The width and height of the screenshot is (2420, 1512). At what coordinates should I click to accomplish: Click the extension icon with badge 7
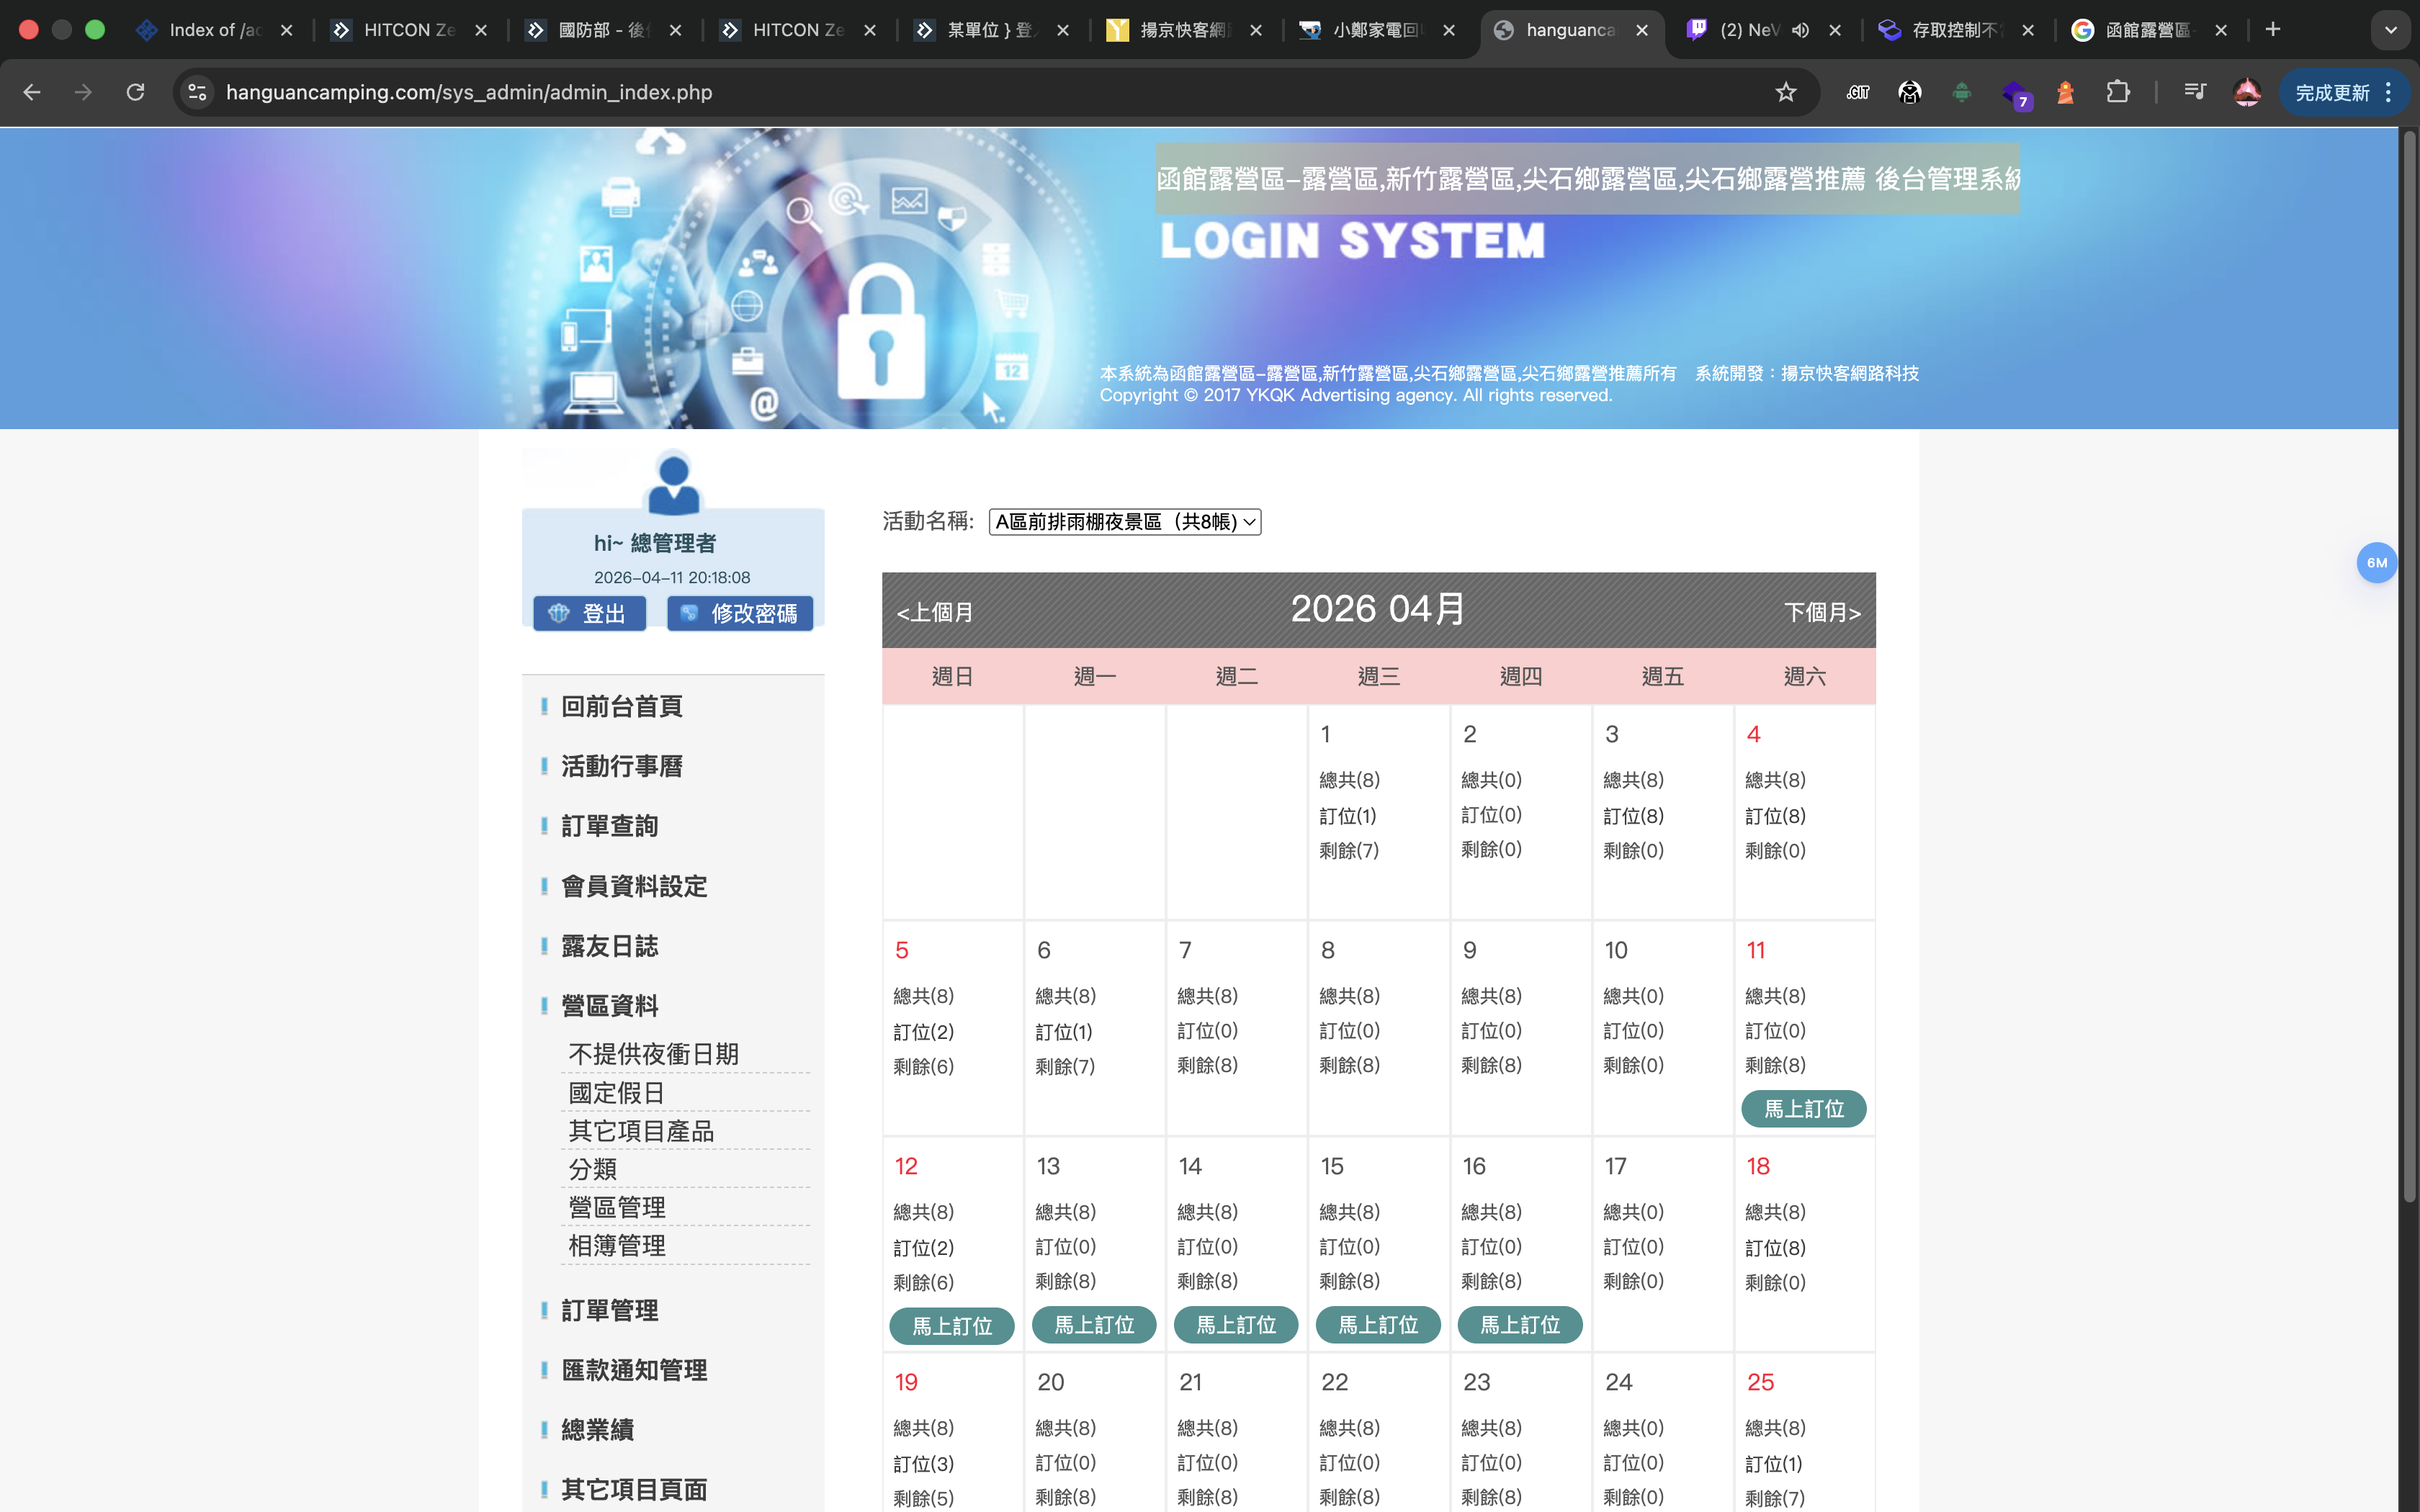click(2015, 94)
